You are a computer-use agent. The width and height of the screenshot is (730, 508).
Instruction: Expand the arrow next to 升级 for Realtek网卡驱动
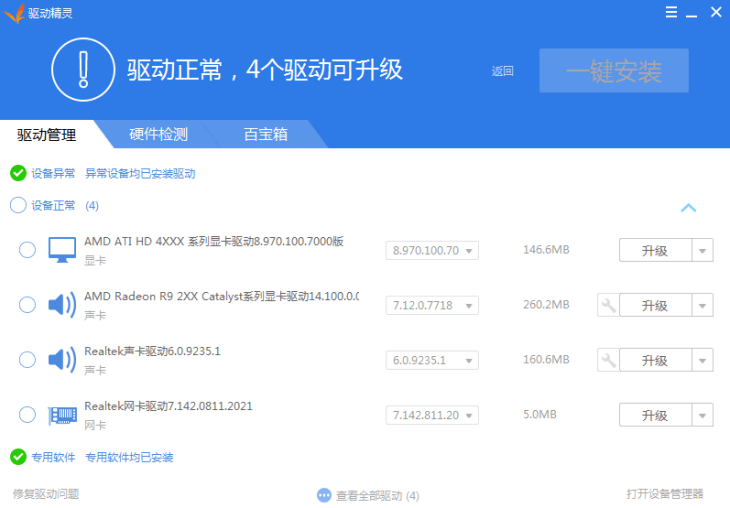[702, 415]
